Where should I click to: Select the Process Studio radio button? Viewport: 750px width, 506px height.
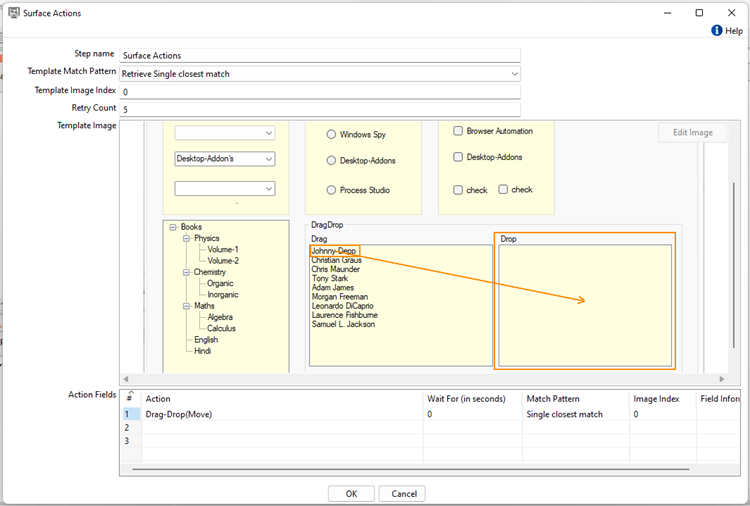click(x=331, y=190)
